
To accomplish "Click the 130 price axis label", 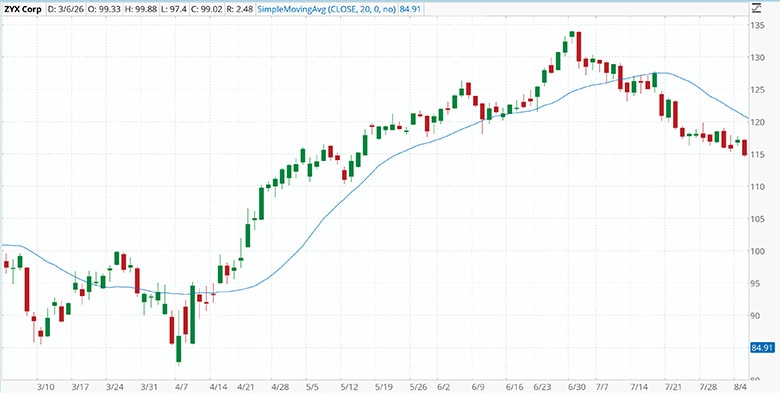I will [758, 57].
